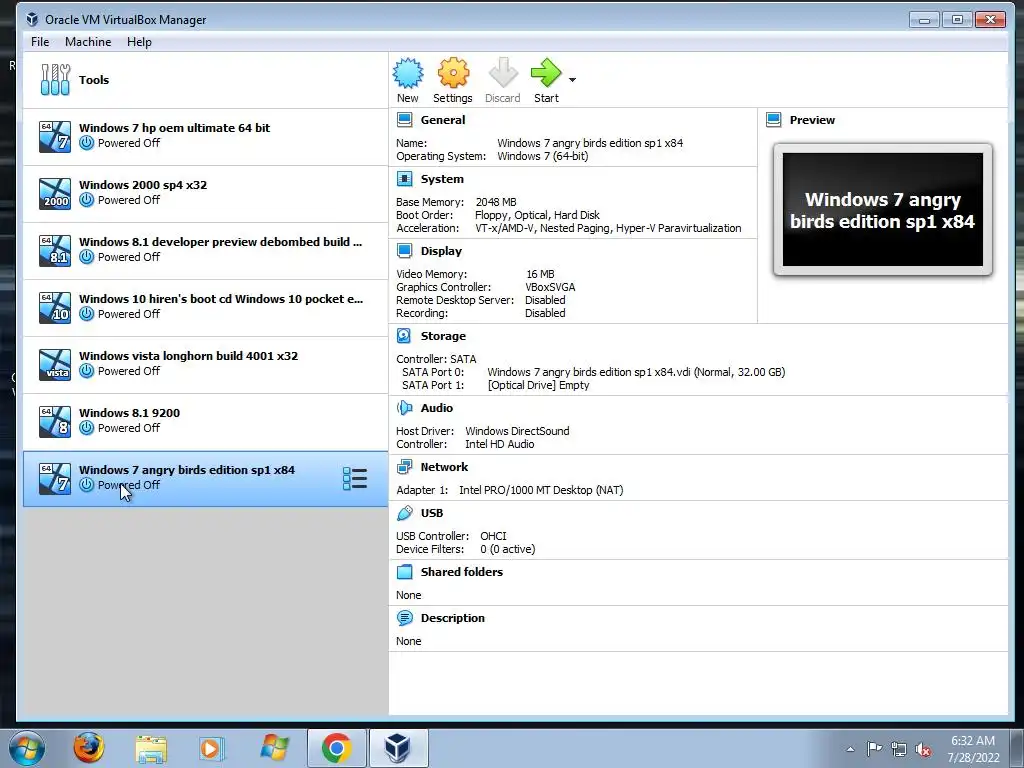Click the Network adapters icon
The height and width of the screenshot is (768, 1024).
pos(405,467)
